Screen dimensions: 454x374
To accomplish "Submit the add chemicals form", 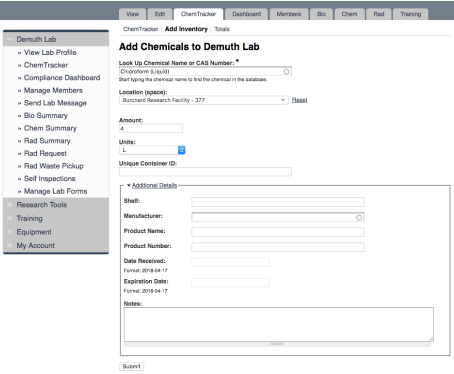I will (x=131, y=366).
